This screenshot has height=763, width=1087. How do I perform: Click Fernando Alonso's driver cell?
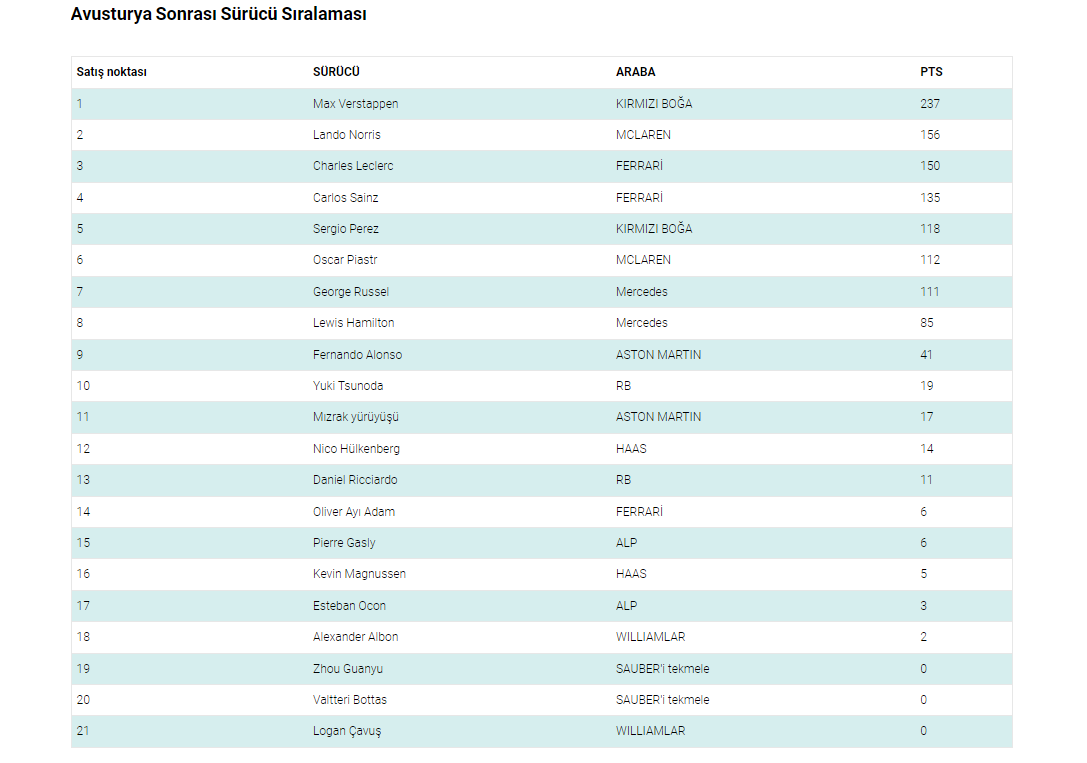357,355
